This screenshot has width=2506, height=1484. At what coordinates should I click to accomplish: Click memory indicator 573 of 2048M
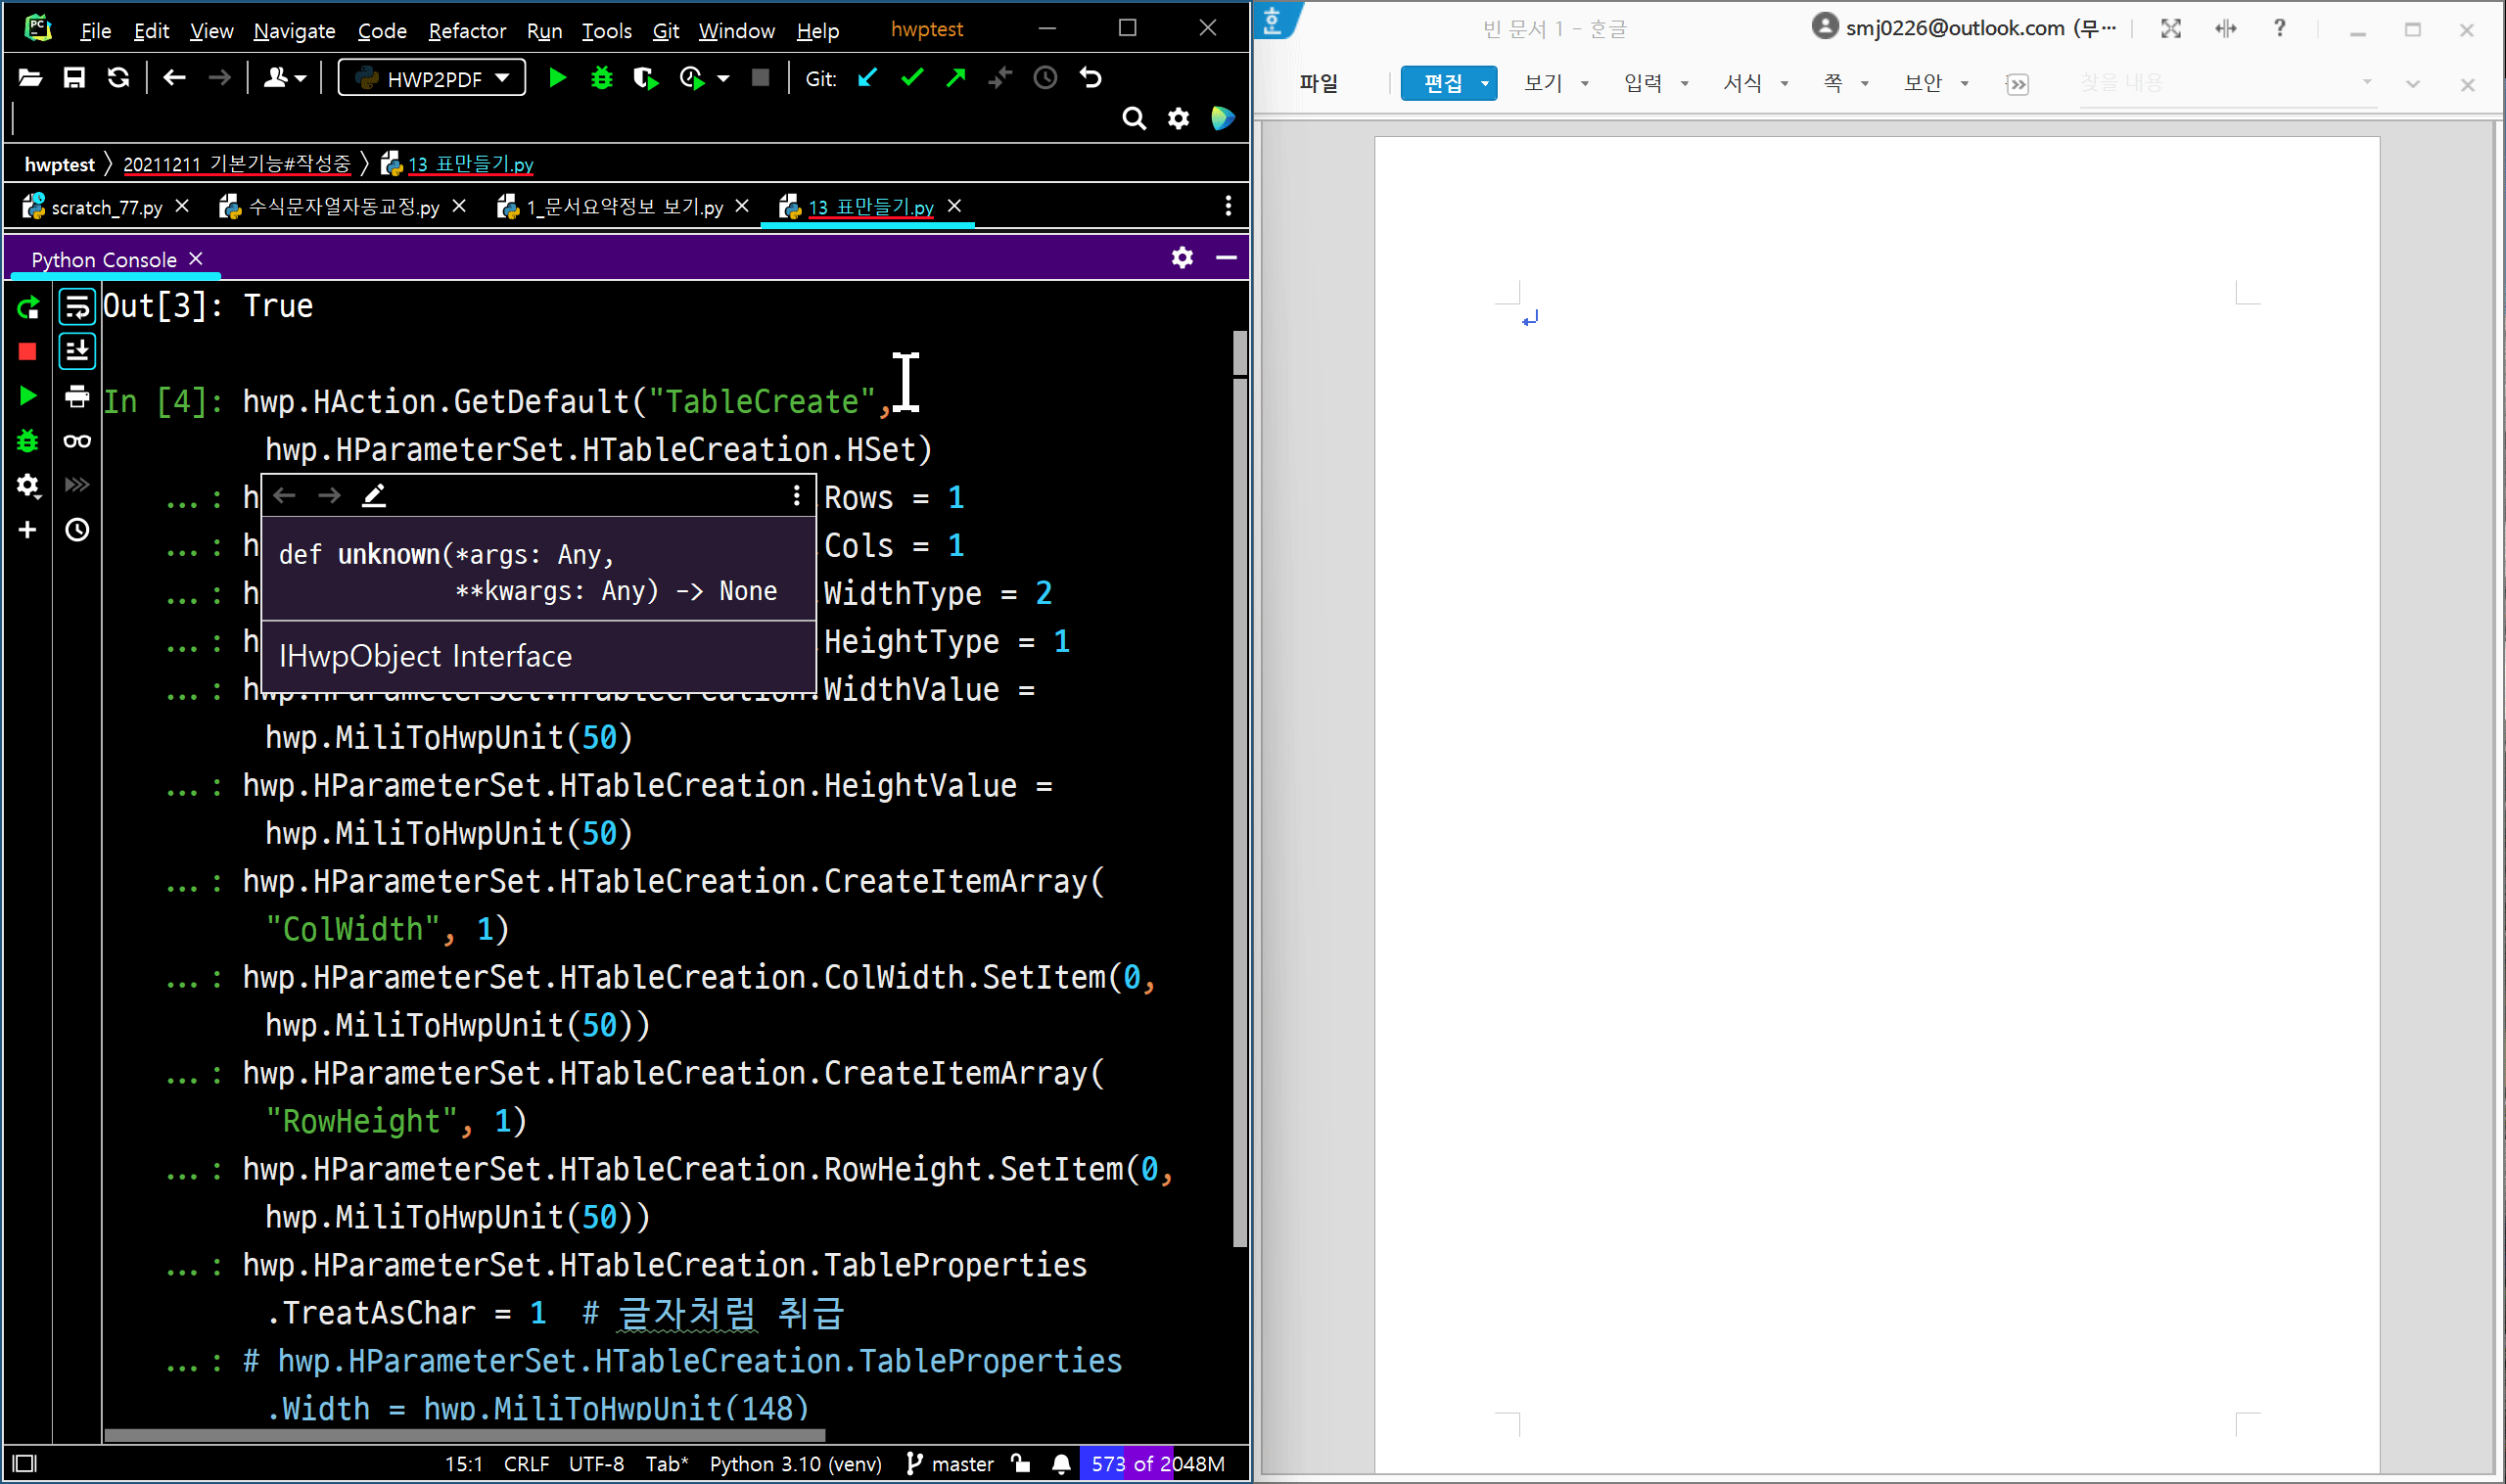click(x=1157, y=1464)
